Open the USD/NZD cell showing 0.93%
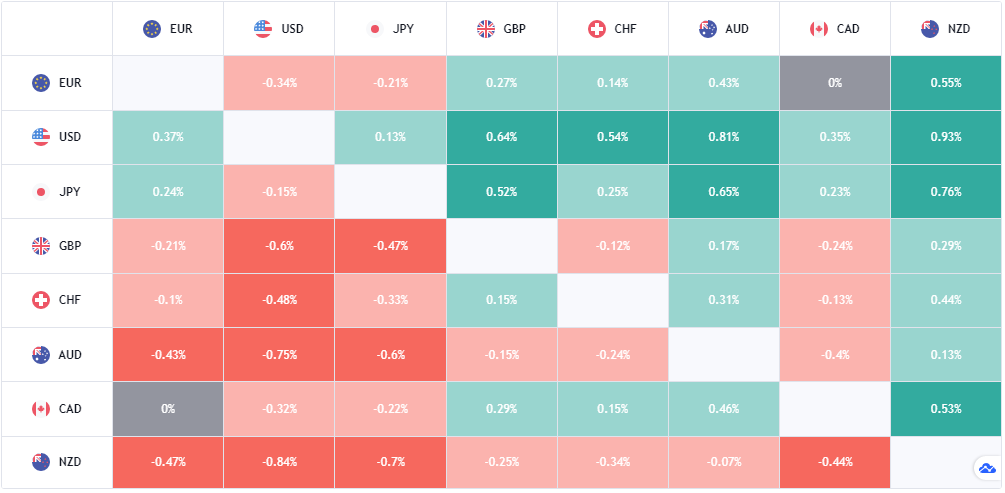The width and height of the screenshot is (1005, 493). click(945, 137)
